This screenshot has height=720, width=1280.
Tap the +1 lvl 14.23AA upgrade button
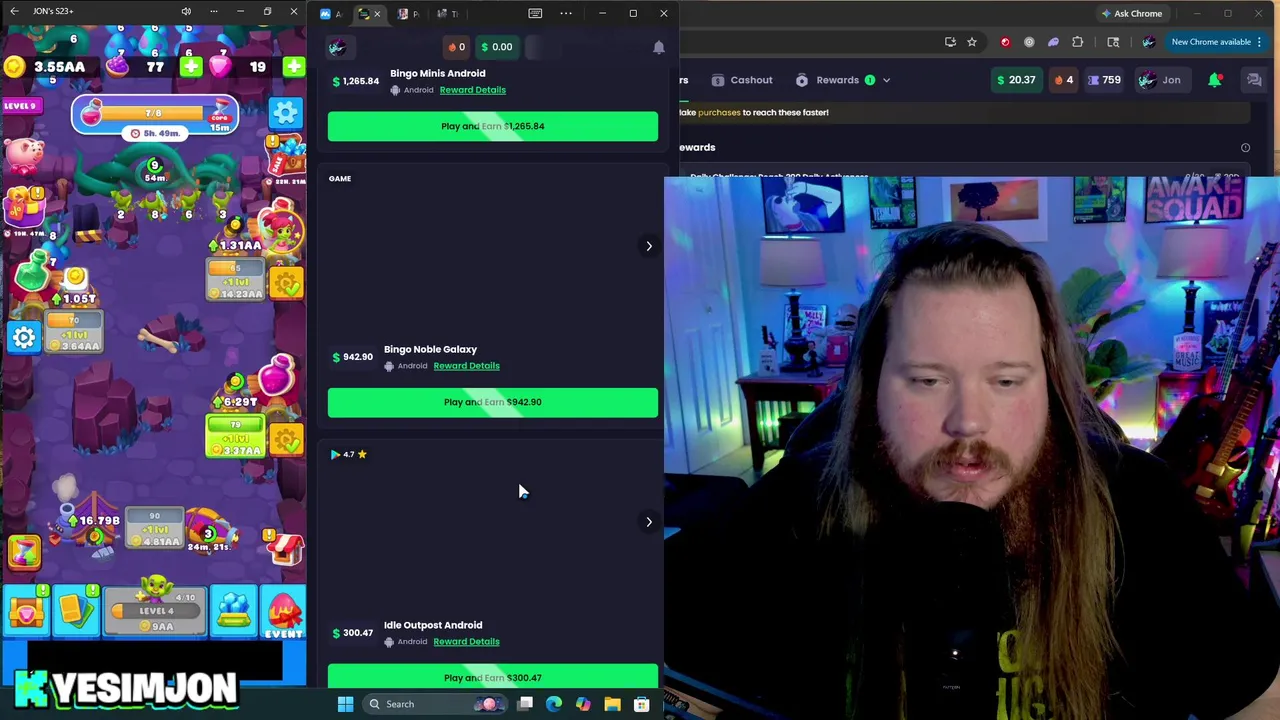[x=235, y=280]
